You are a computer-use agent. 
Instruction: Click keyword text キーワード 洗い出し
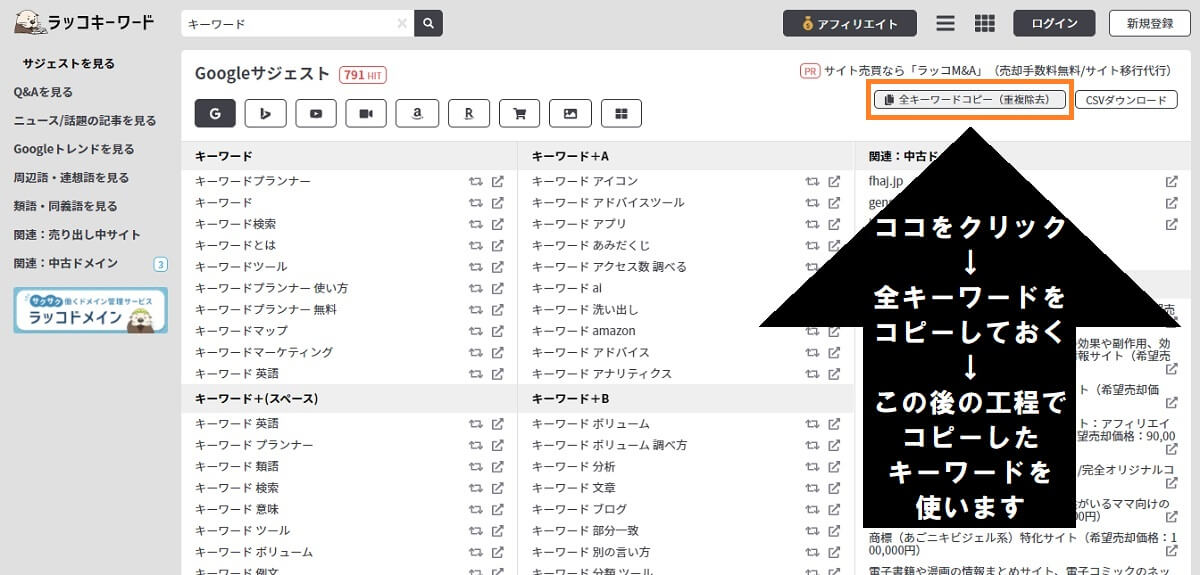pyautogui.click(x=585, y=309)
